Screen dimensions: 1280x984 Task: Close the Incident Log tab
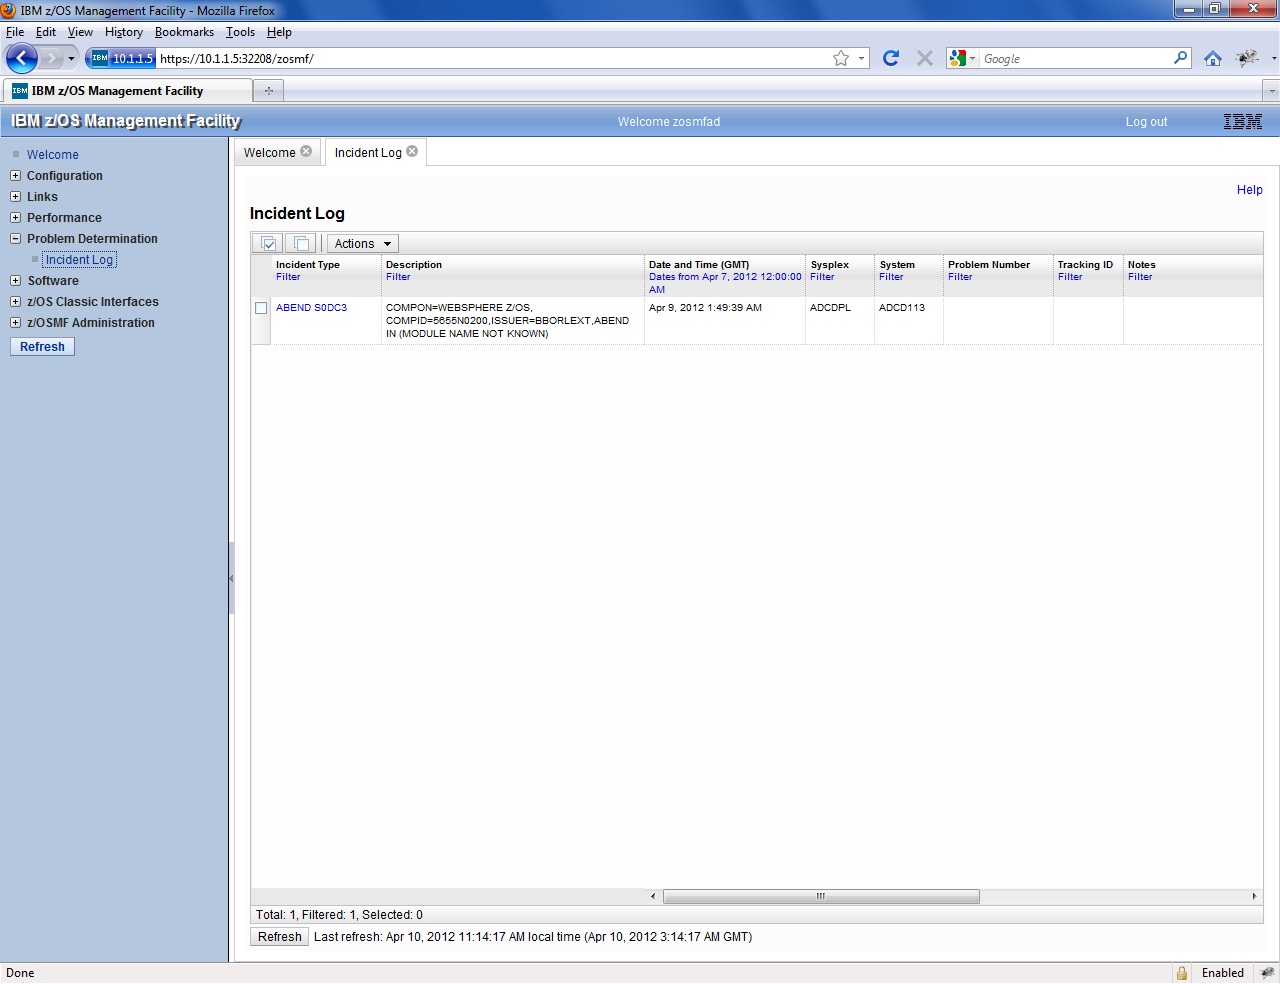pos(412,152)
